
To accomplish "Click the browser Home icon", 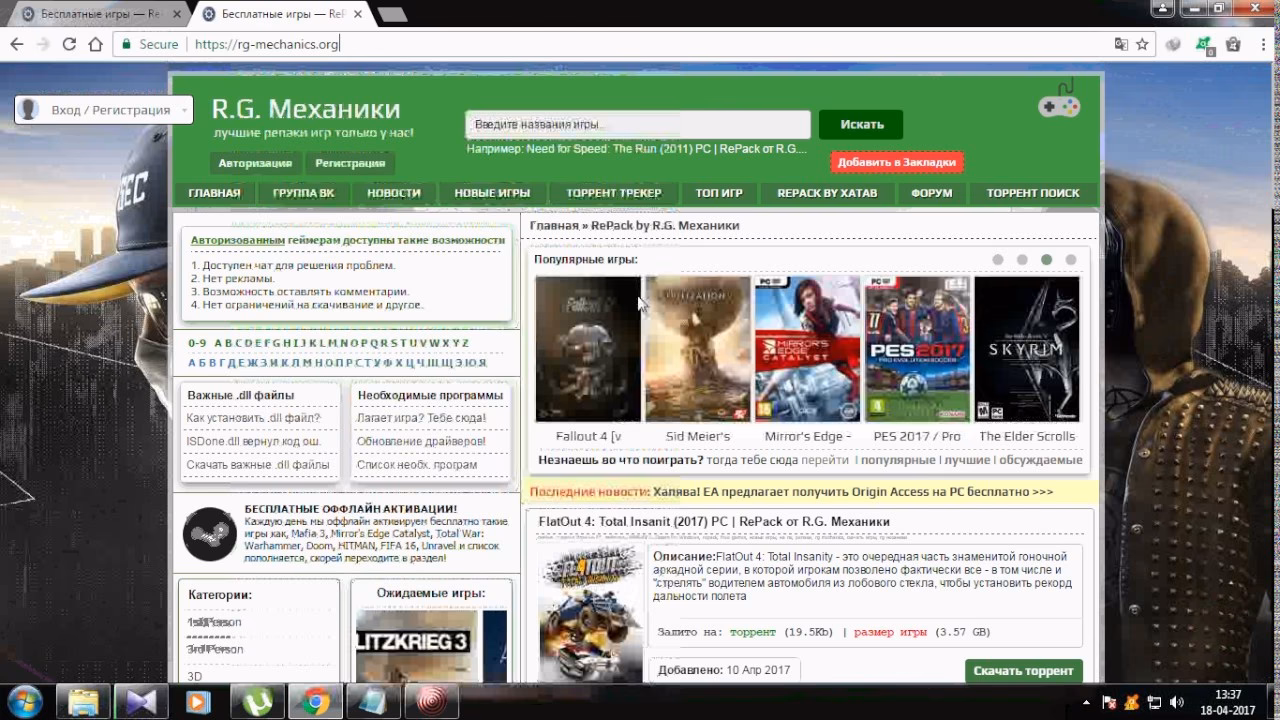I will [x=95, y=44].
